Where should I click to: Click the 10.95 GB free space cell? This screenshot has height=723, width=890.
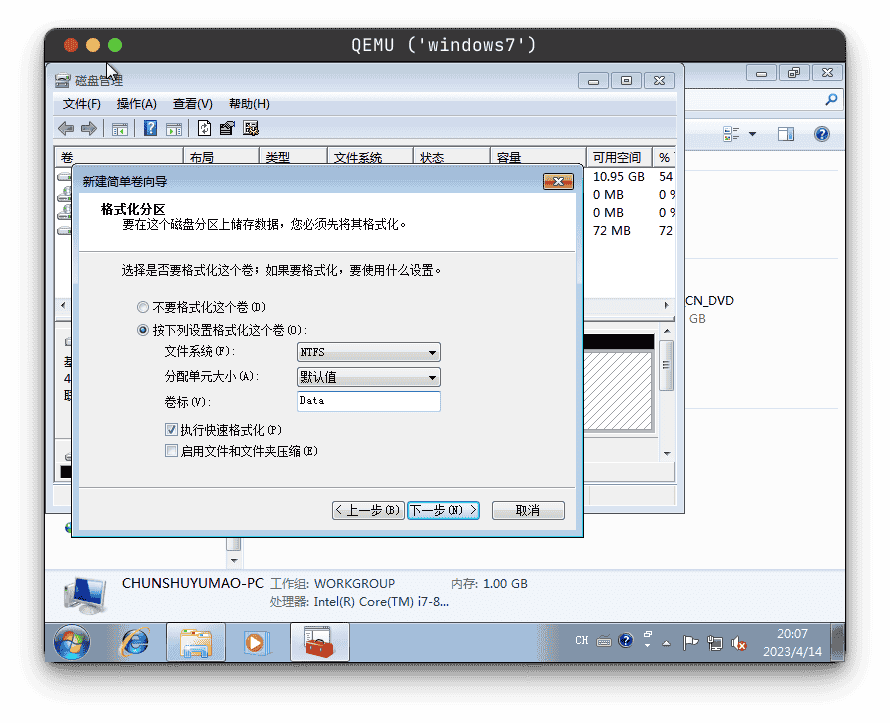tap(619, 176)
